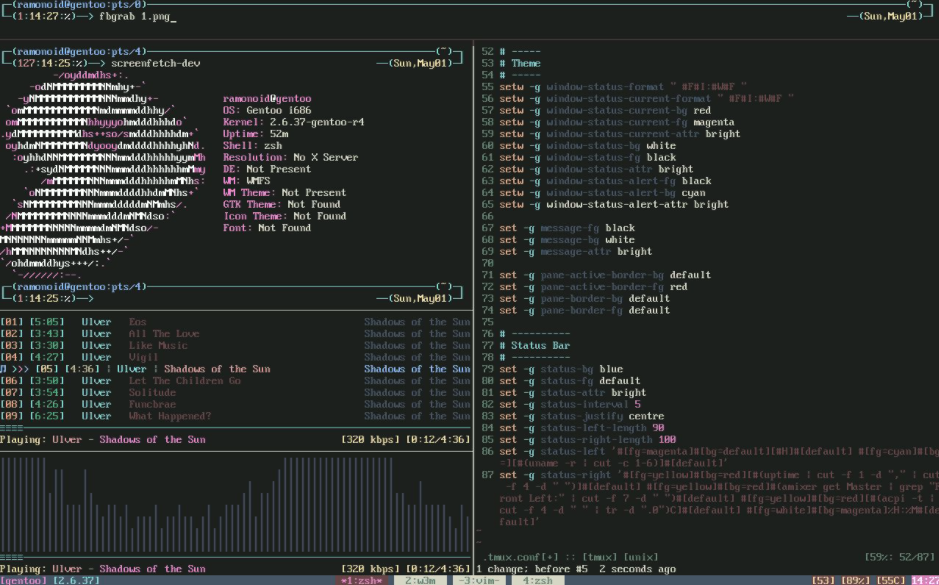This screenshot has height=585, width=939.
Task: Place cursor on line 60 window-status-bg white
Action: tap(587, 146)
